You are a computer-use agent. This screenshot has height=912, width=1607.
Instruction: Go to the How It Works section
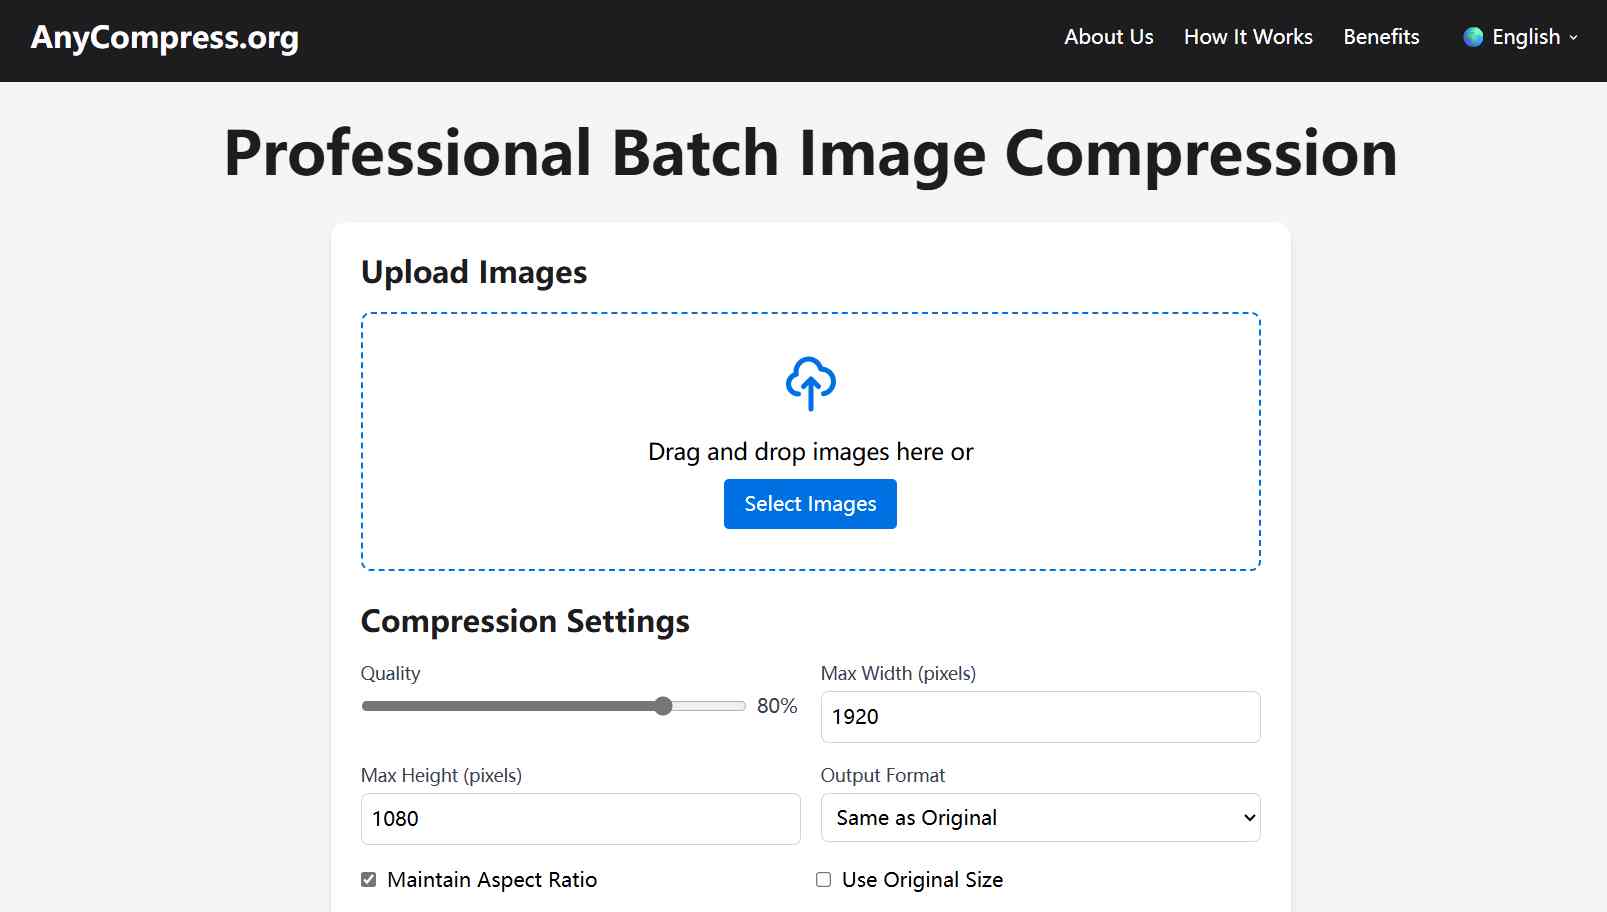pos(1248,37)
